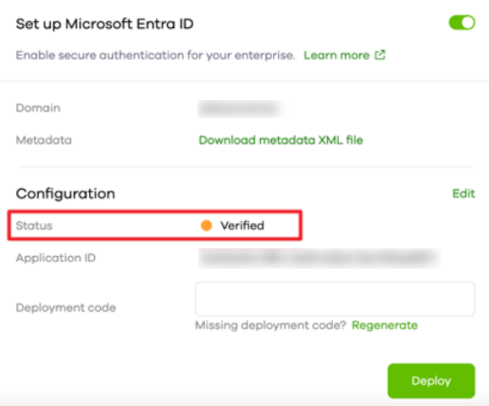Toggle the Microsoft Entra ID switch off
The height and width of the screenshot is (406, 489).
462,23
